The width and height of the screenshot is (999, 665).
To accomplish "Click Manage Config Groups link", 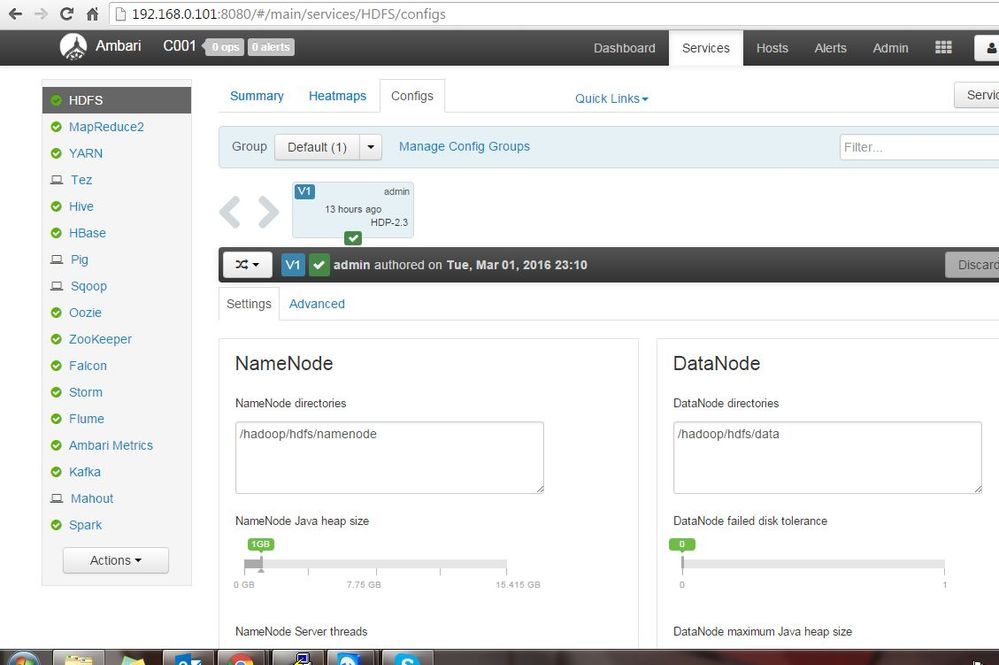I will coord(464,147).
